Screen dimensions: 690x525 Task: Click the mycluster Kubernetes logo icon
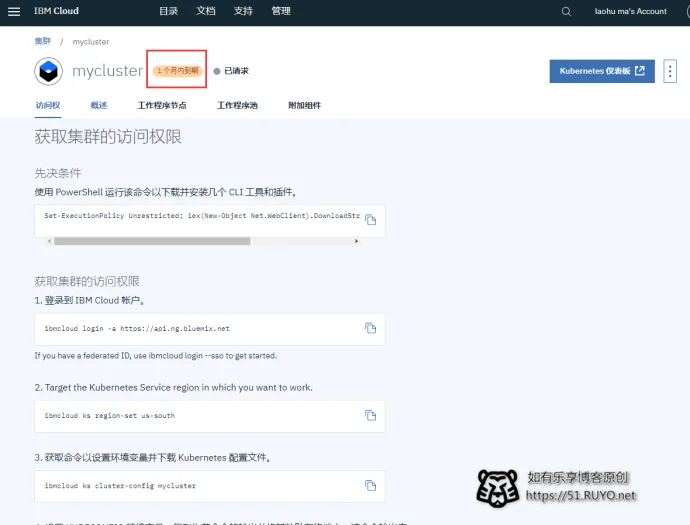pyautogui.click(x=48, y=71)
